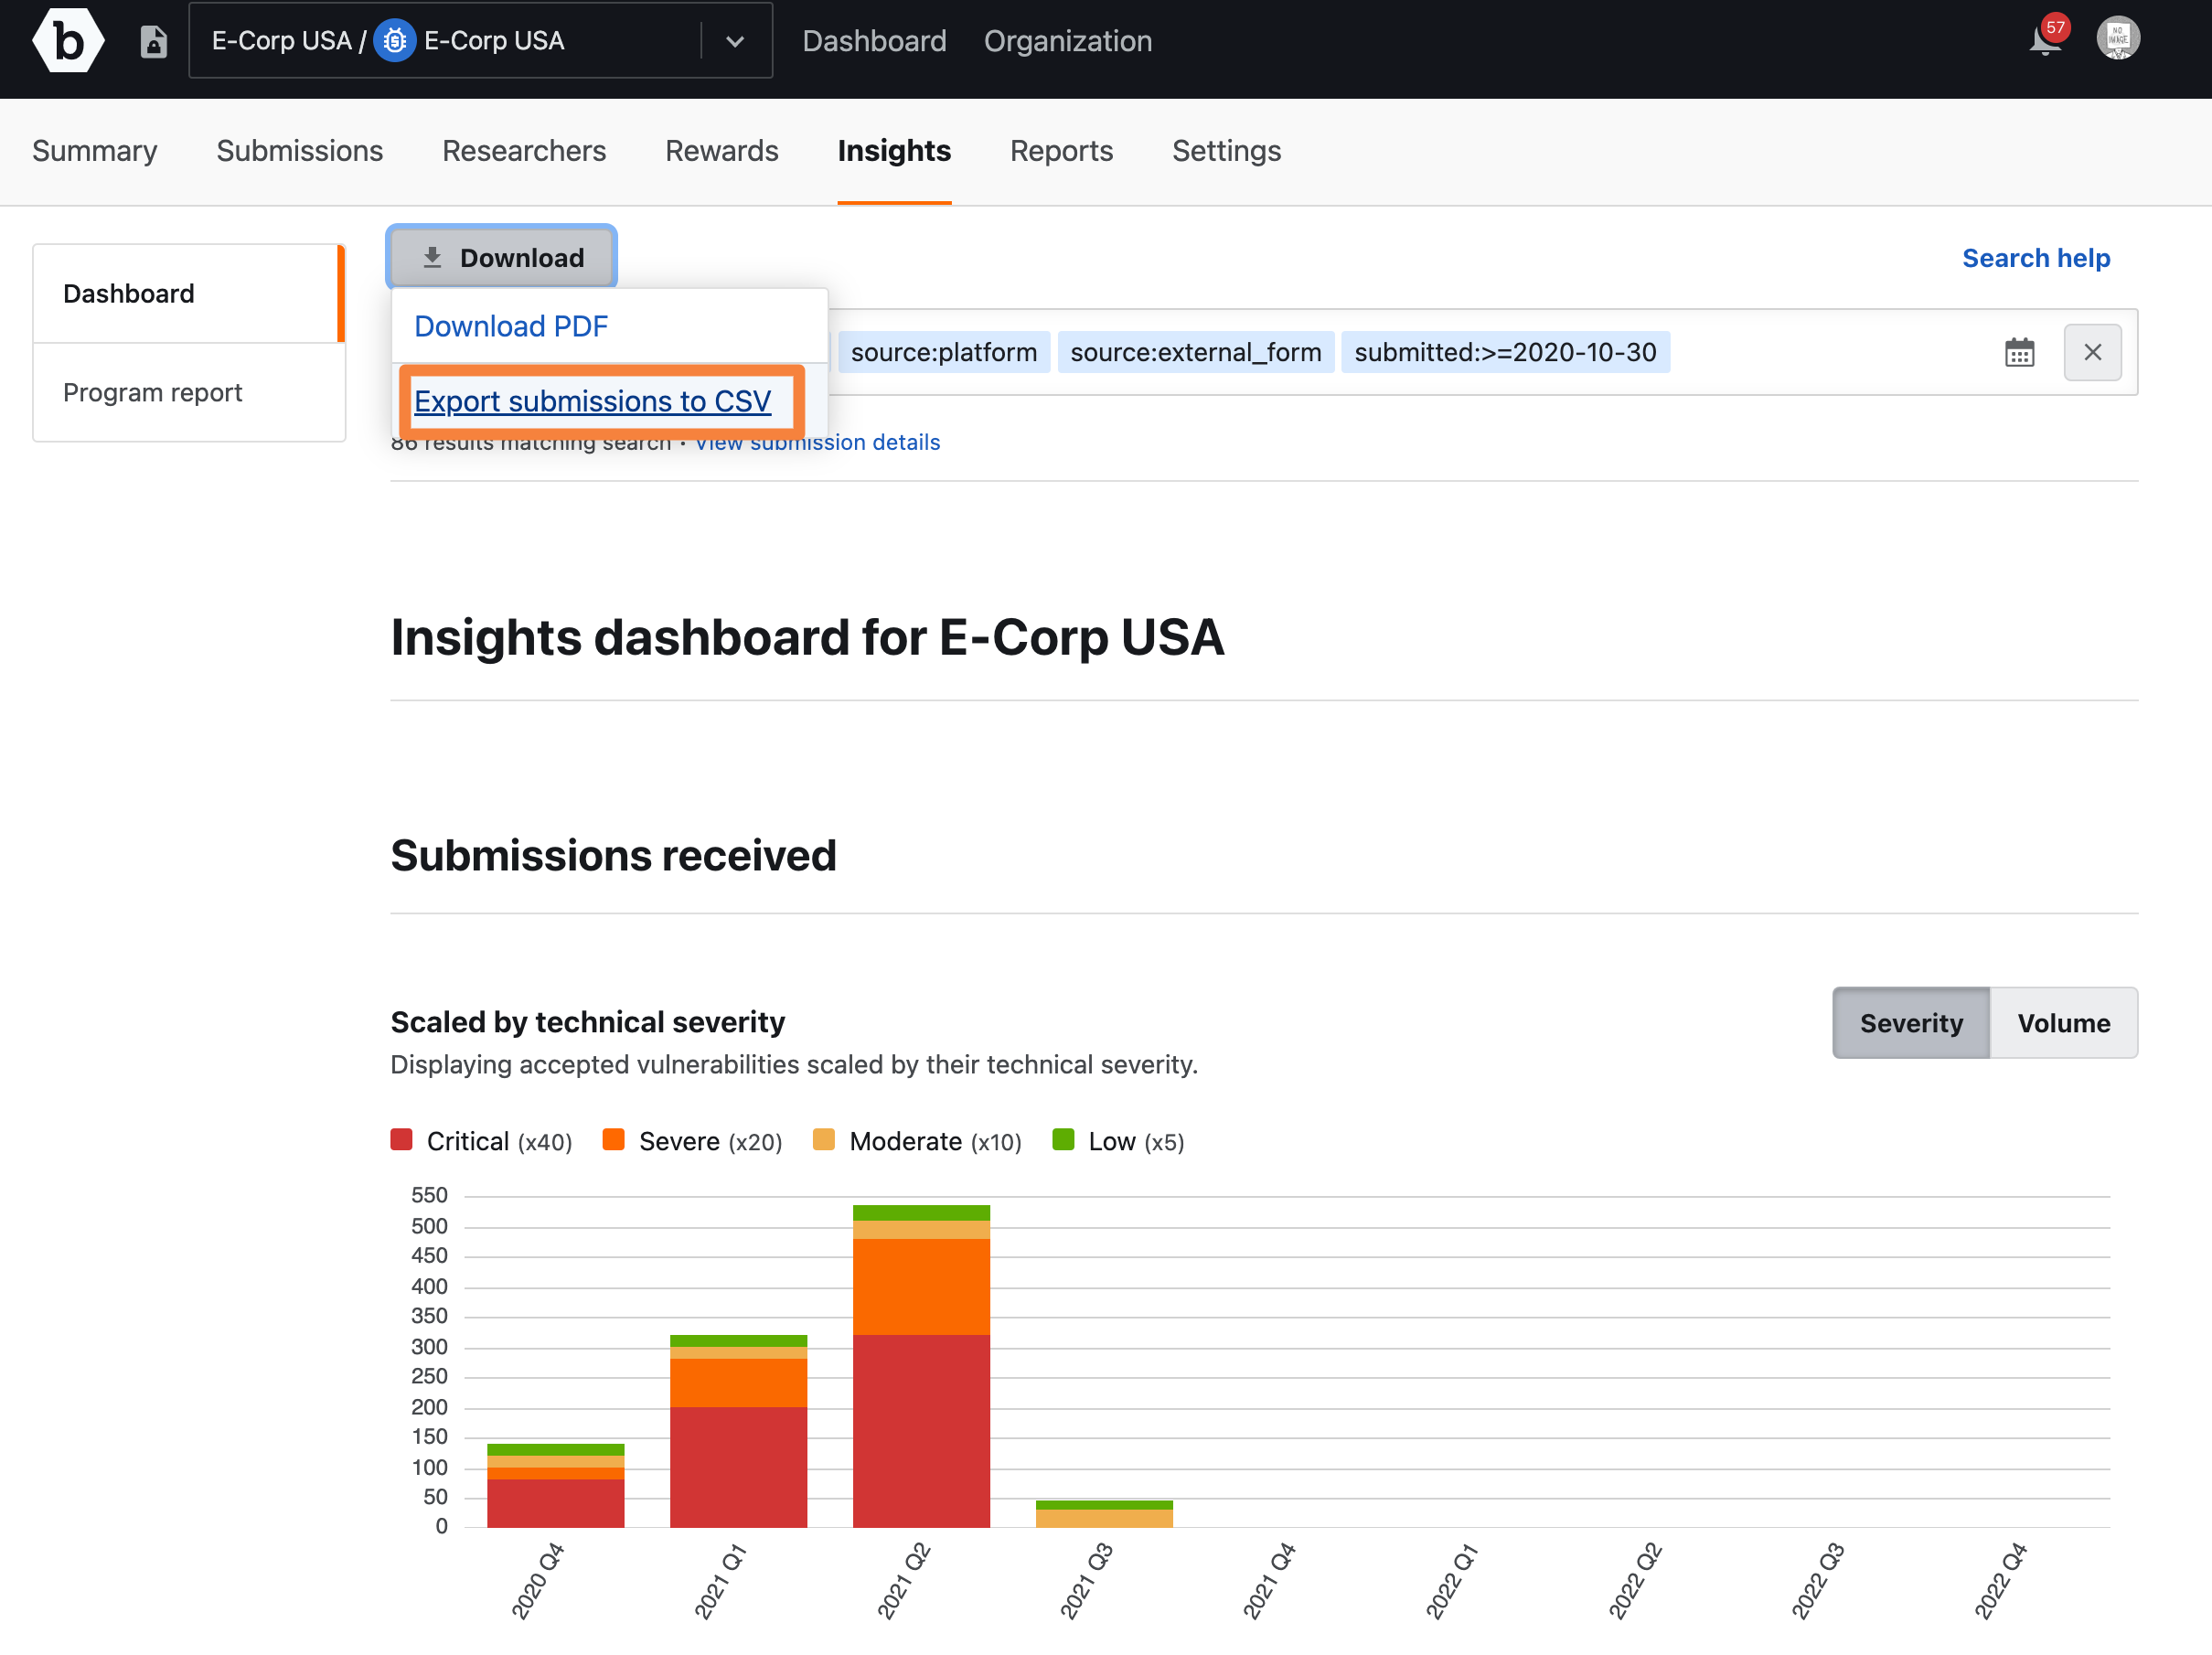Expand the E-Corp USA program switcher chevron

tap(735, 41)
